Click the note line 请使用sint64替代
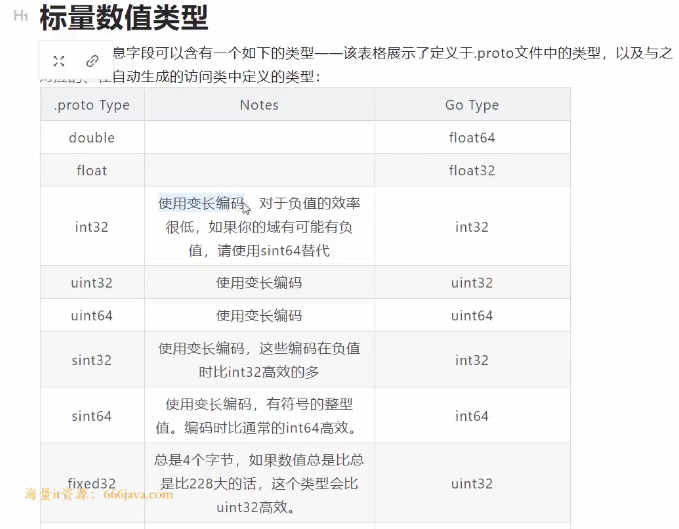Viewport: 679px width, 529px height. pyautogui.click(x=273, y=251)
